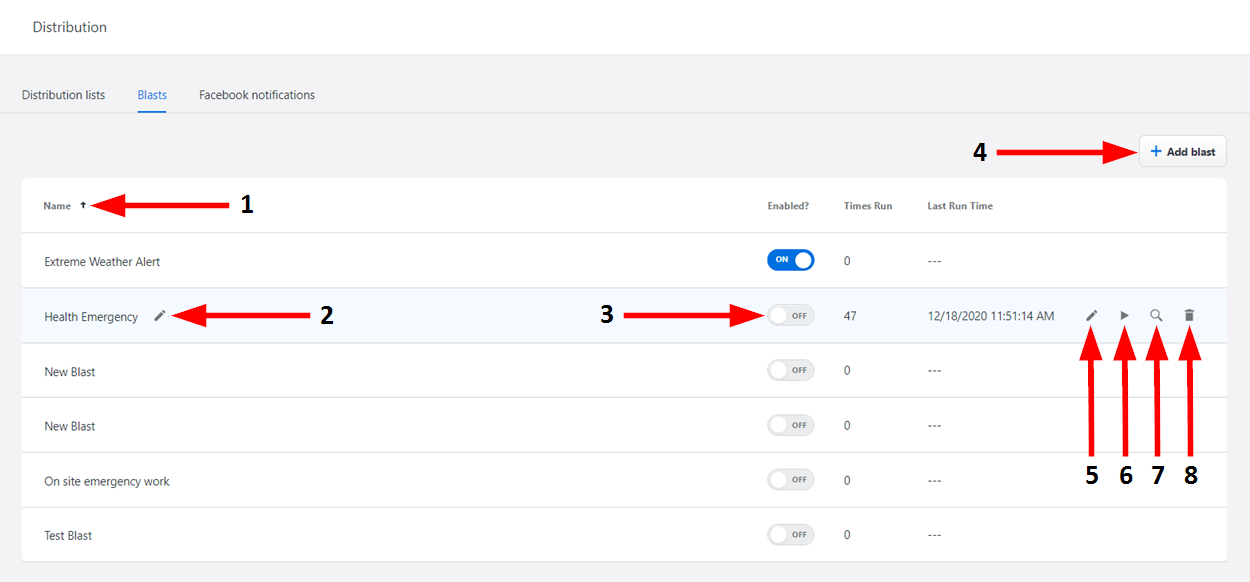
Task: Click the Add blast button
Action: pyautogui.click(x=1182, y=152)
